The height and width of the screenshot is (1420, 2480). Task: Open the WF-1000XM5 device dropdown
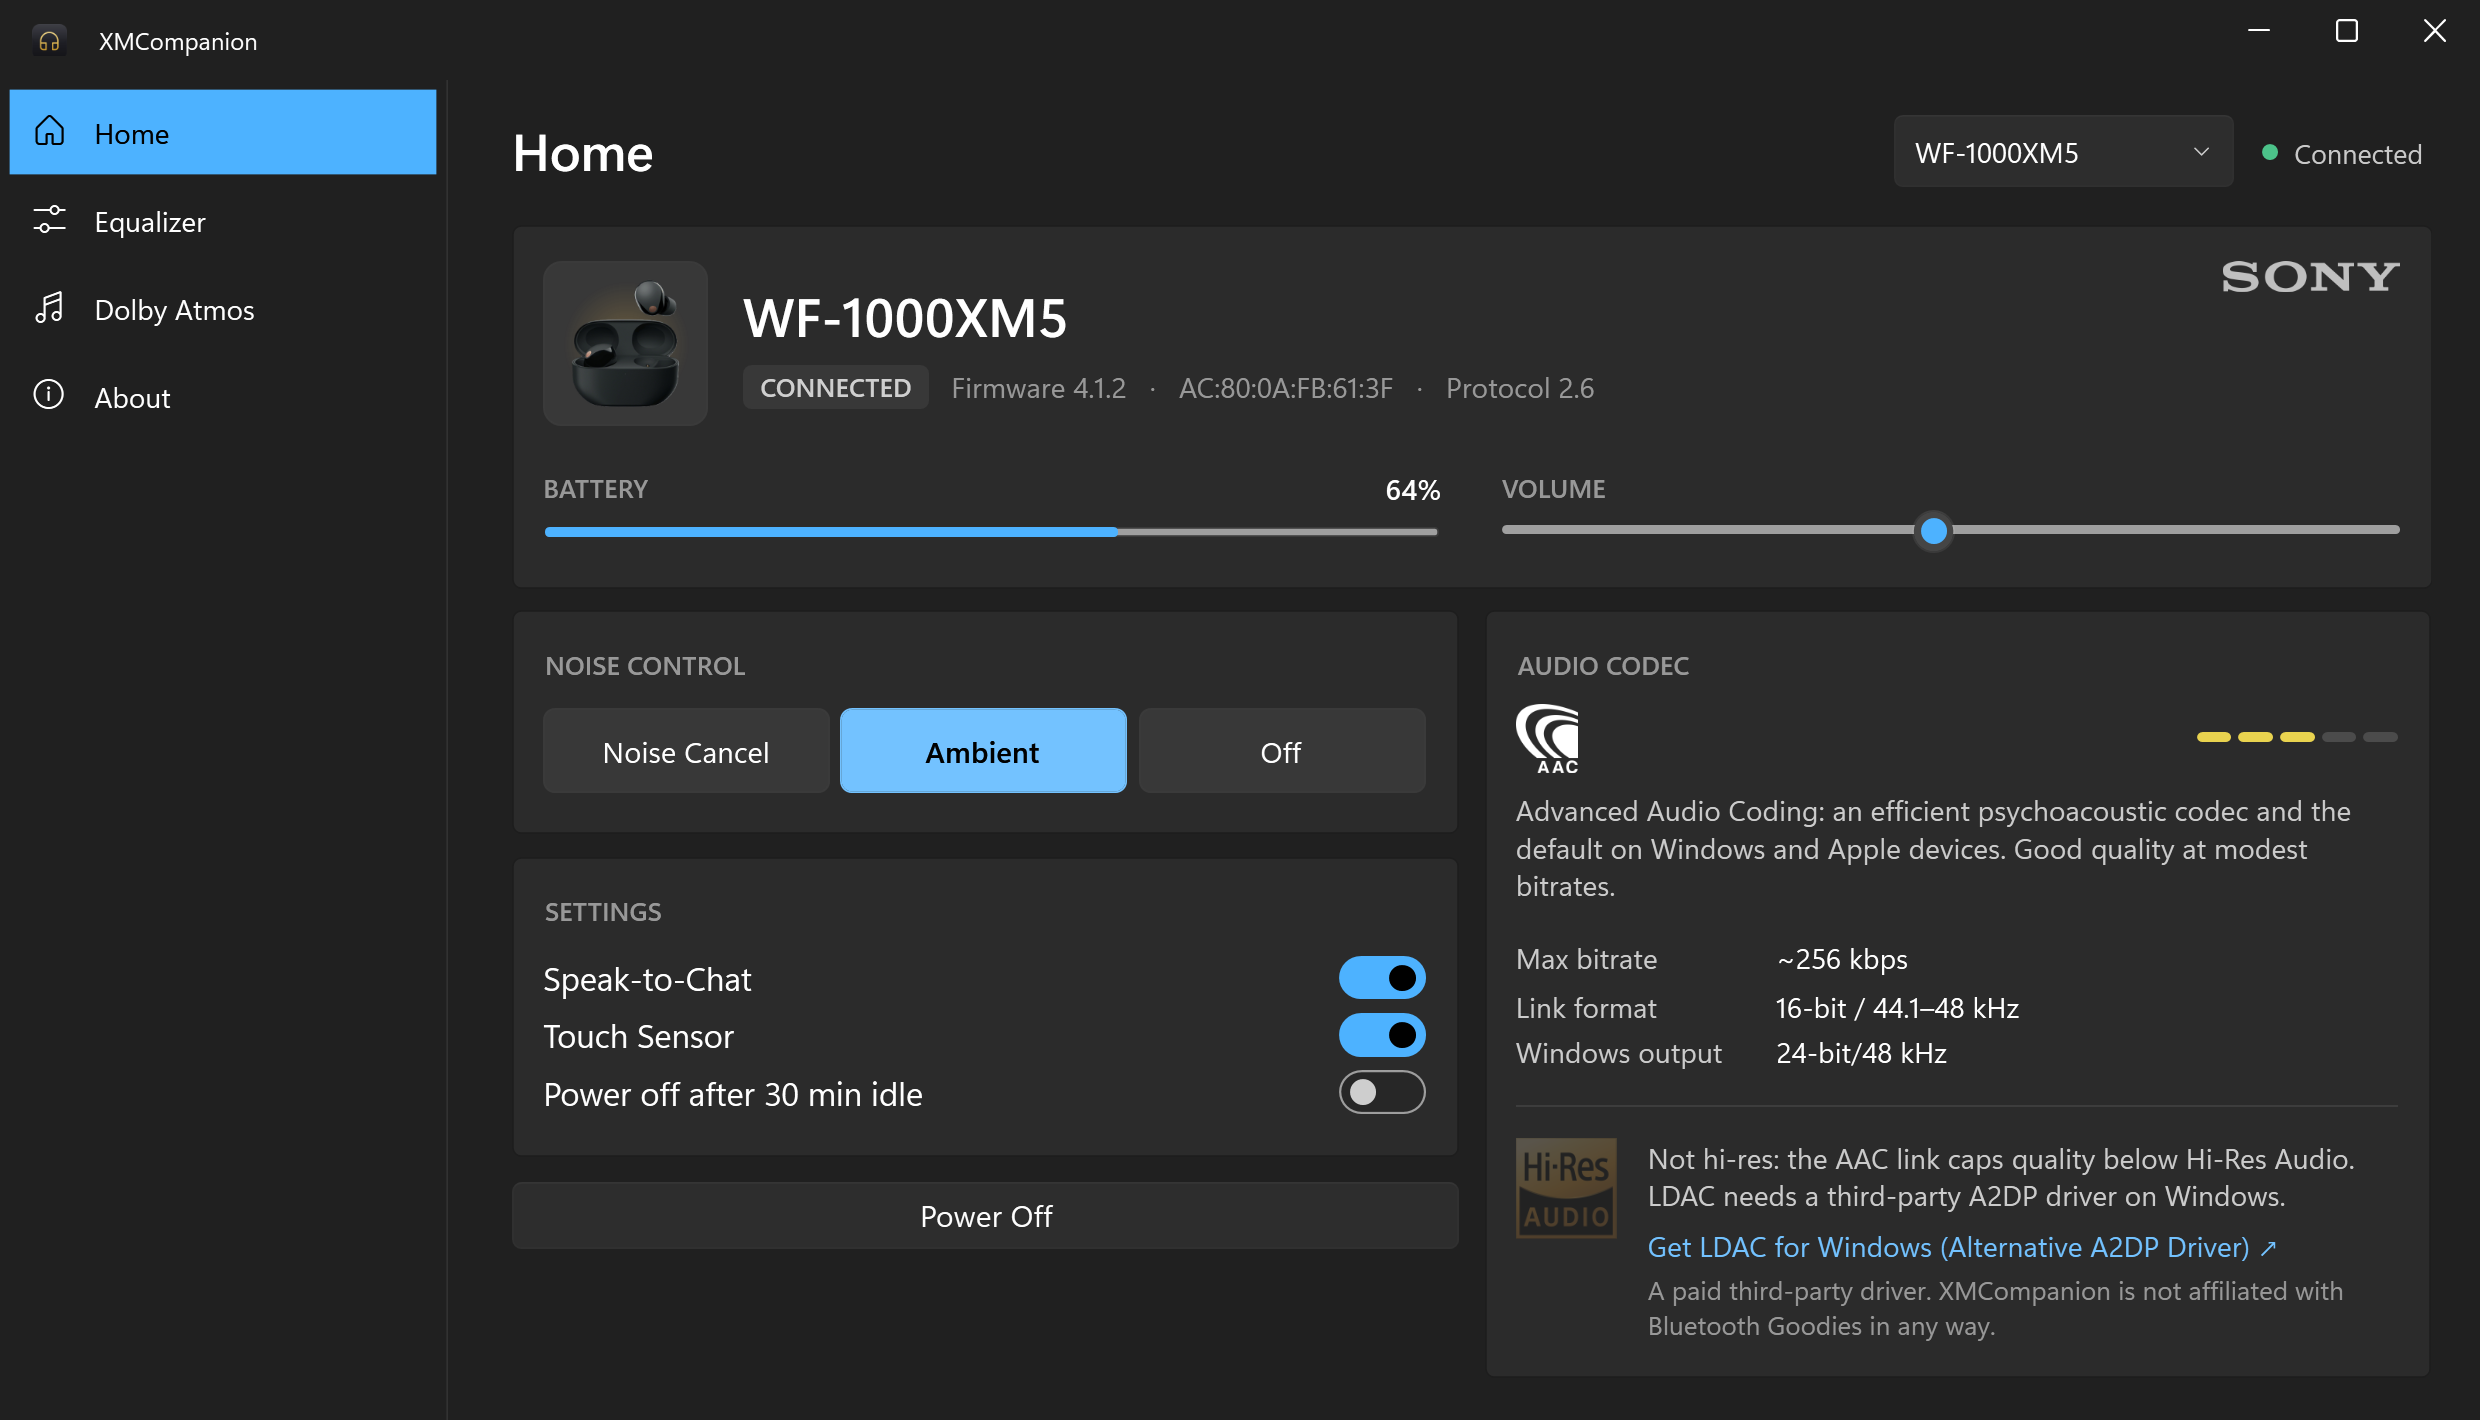pyautogui.click(x=2063, y=152)
